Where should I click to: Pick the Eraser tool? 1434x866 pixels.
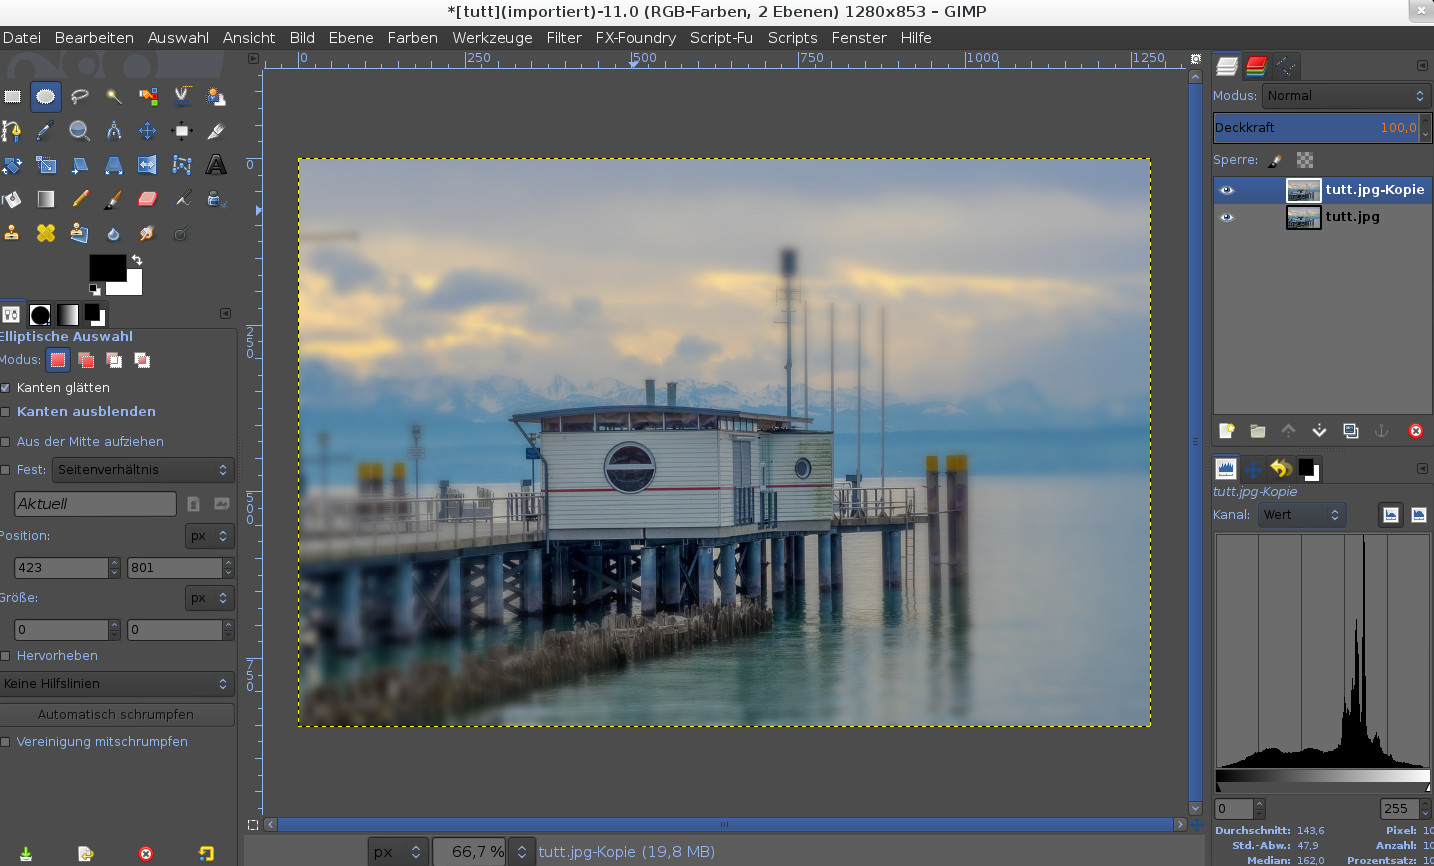(x=148, y=199)
